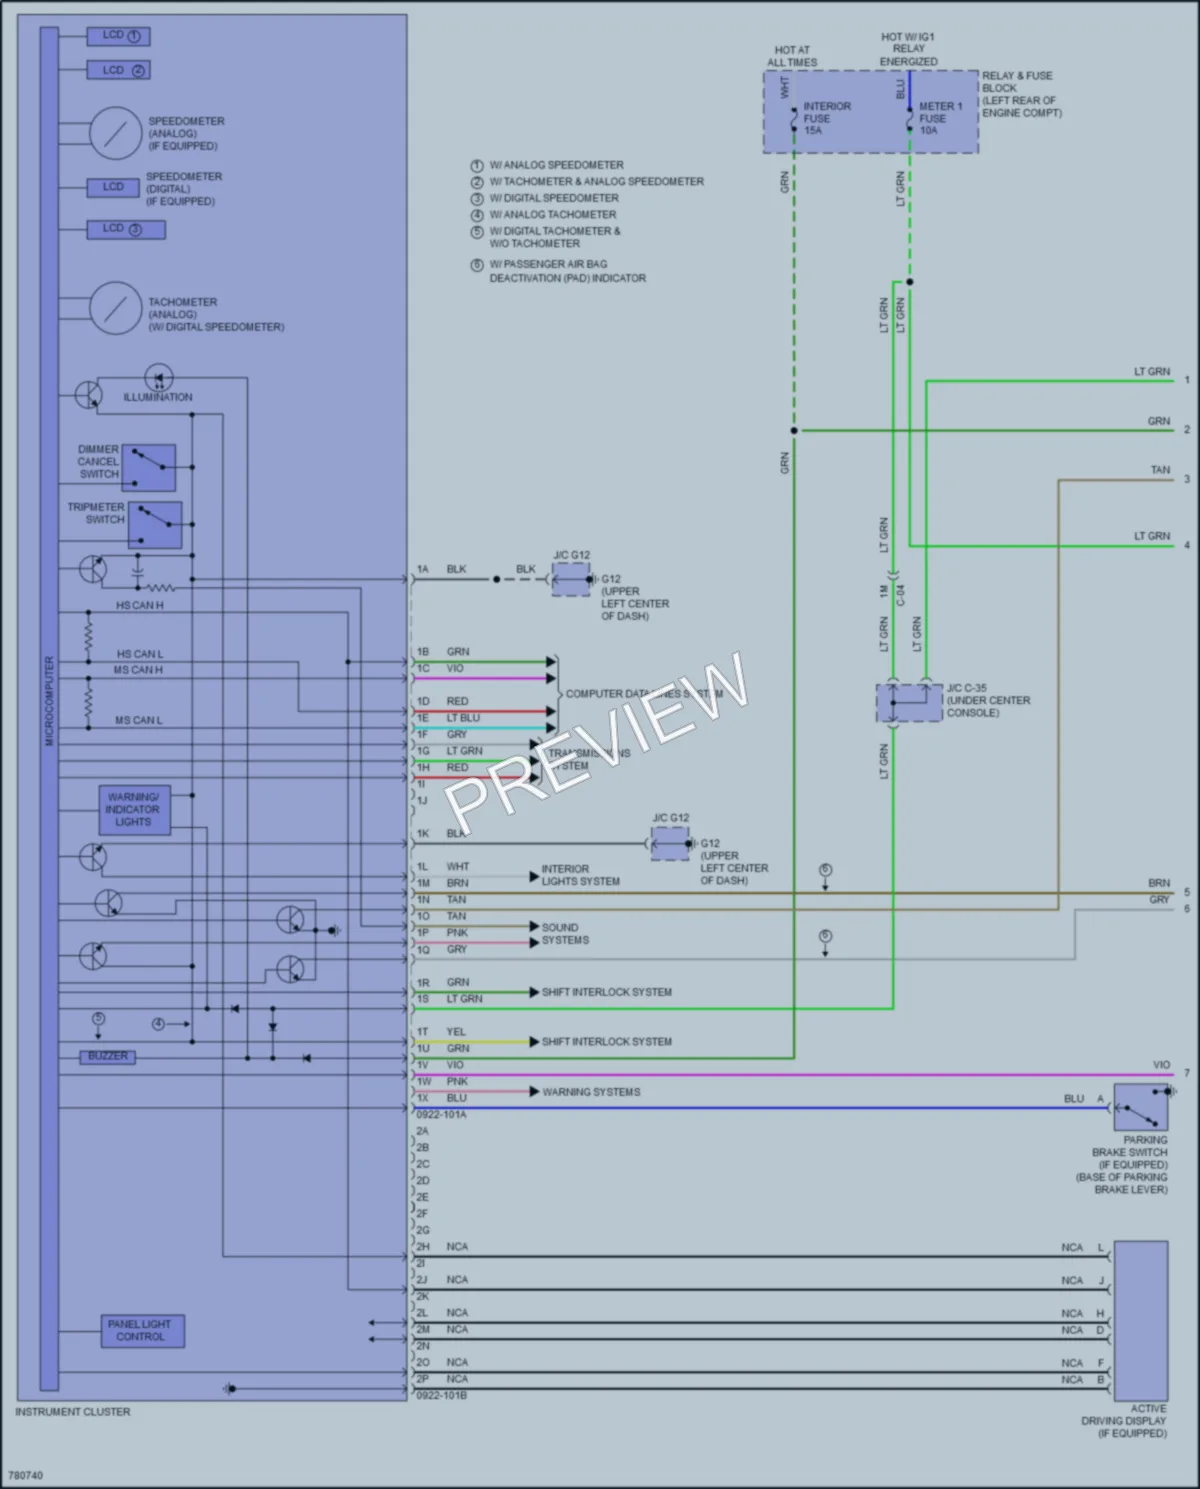
Task: Select legend note 6 Passenger Air Bag Deactivation
Action: point(559,271)
